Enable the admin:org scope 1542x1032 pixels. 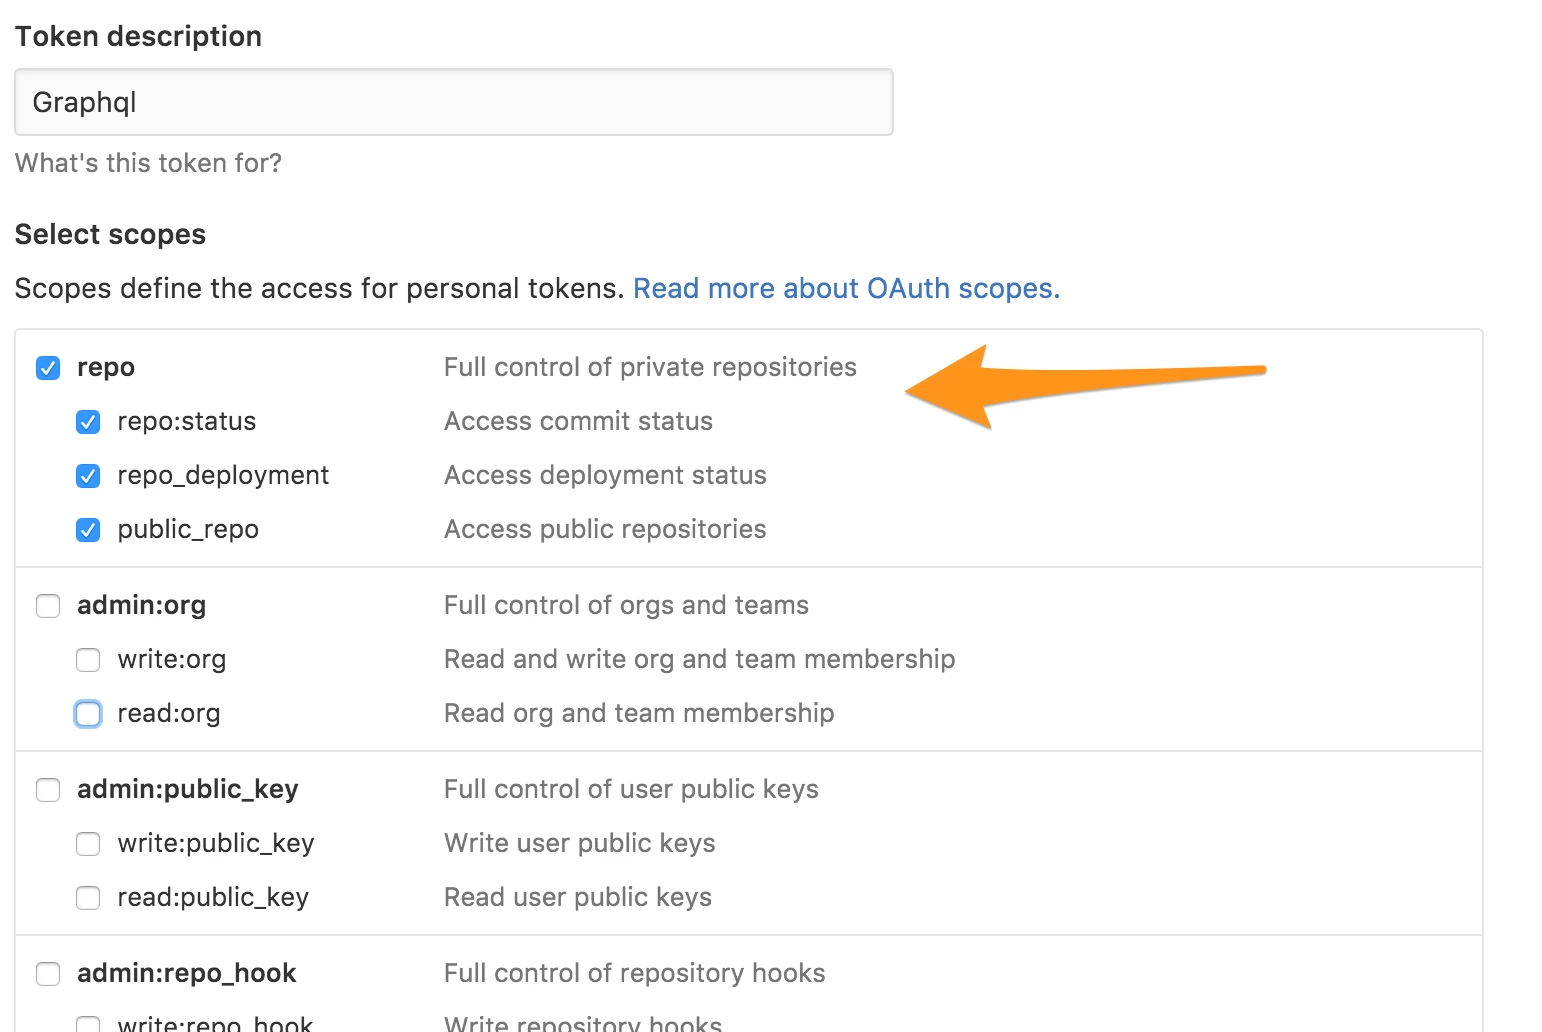pos(48,606)
